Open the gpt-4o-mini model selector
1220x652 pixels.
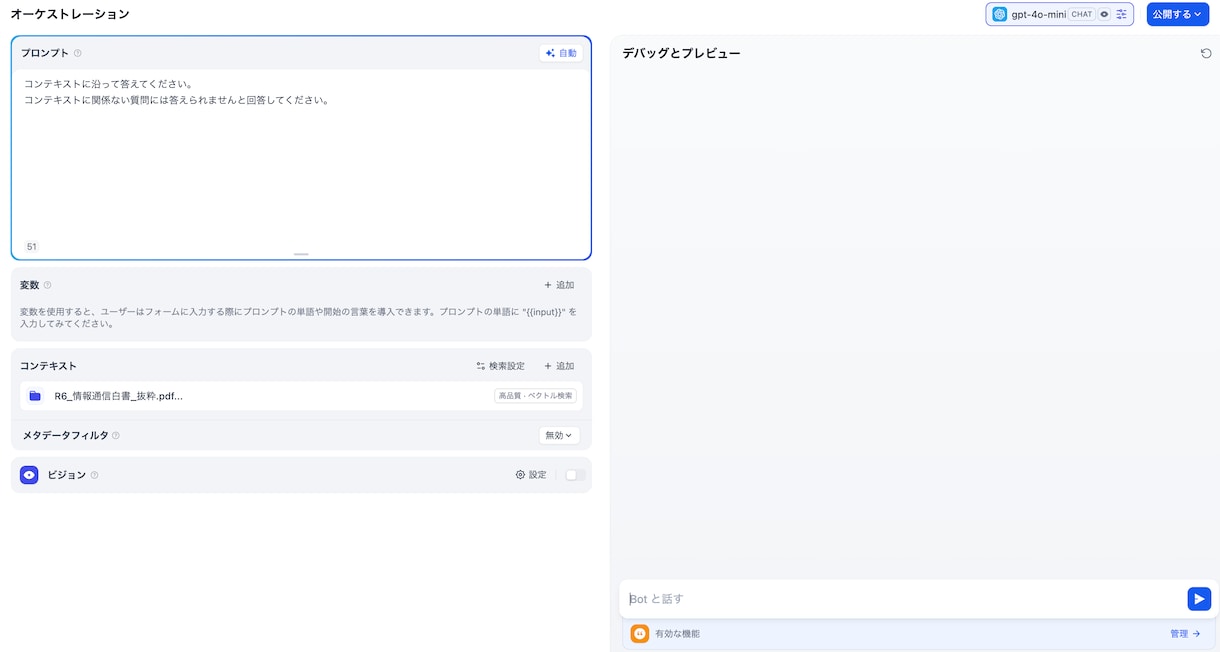tap(1060, 14)
